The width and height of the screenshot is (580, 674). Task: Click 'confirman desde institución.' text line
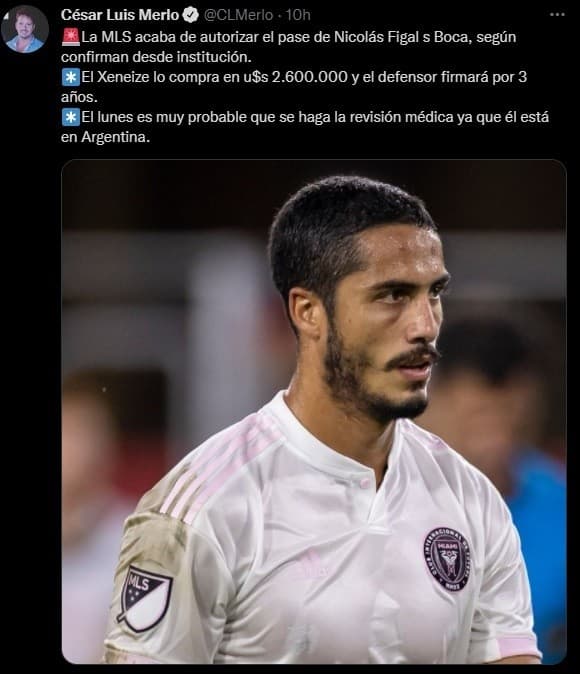click(x=156, y=57)
